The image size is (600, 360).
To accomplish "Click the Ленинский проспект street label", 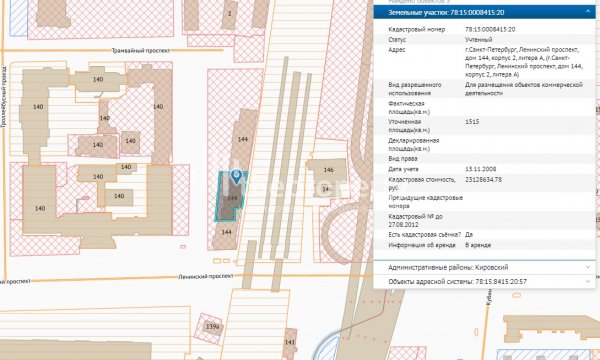I will [x=205, y=276].
